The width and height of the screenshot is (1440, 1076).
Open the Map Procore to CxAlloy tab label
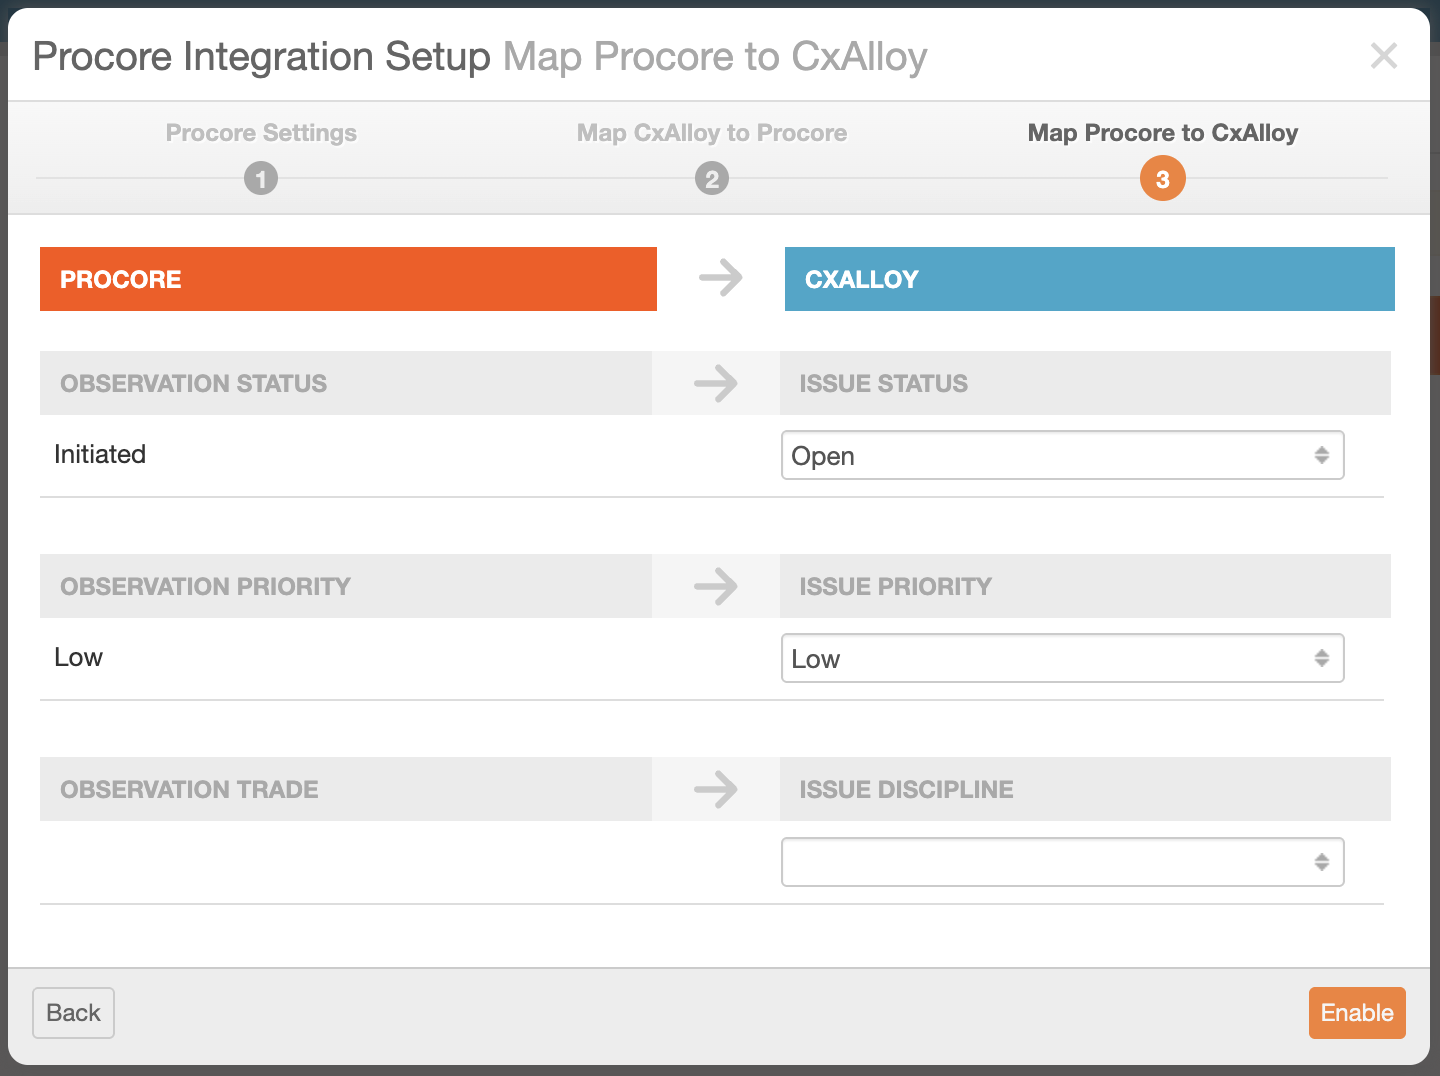pos(1163,133)
